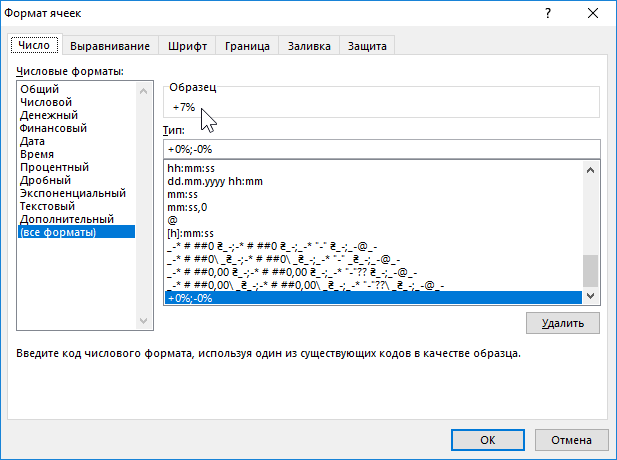Select Общий number format
Viewport: 617px width, 460px height.
point(77,89)
